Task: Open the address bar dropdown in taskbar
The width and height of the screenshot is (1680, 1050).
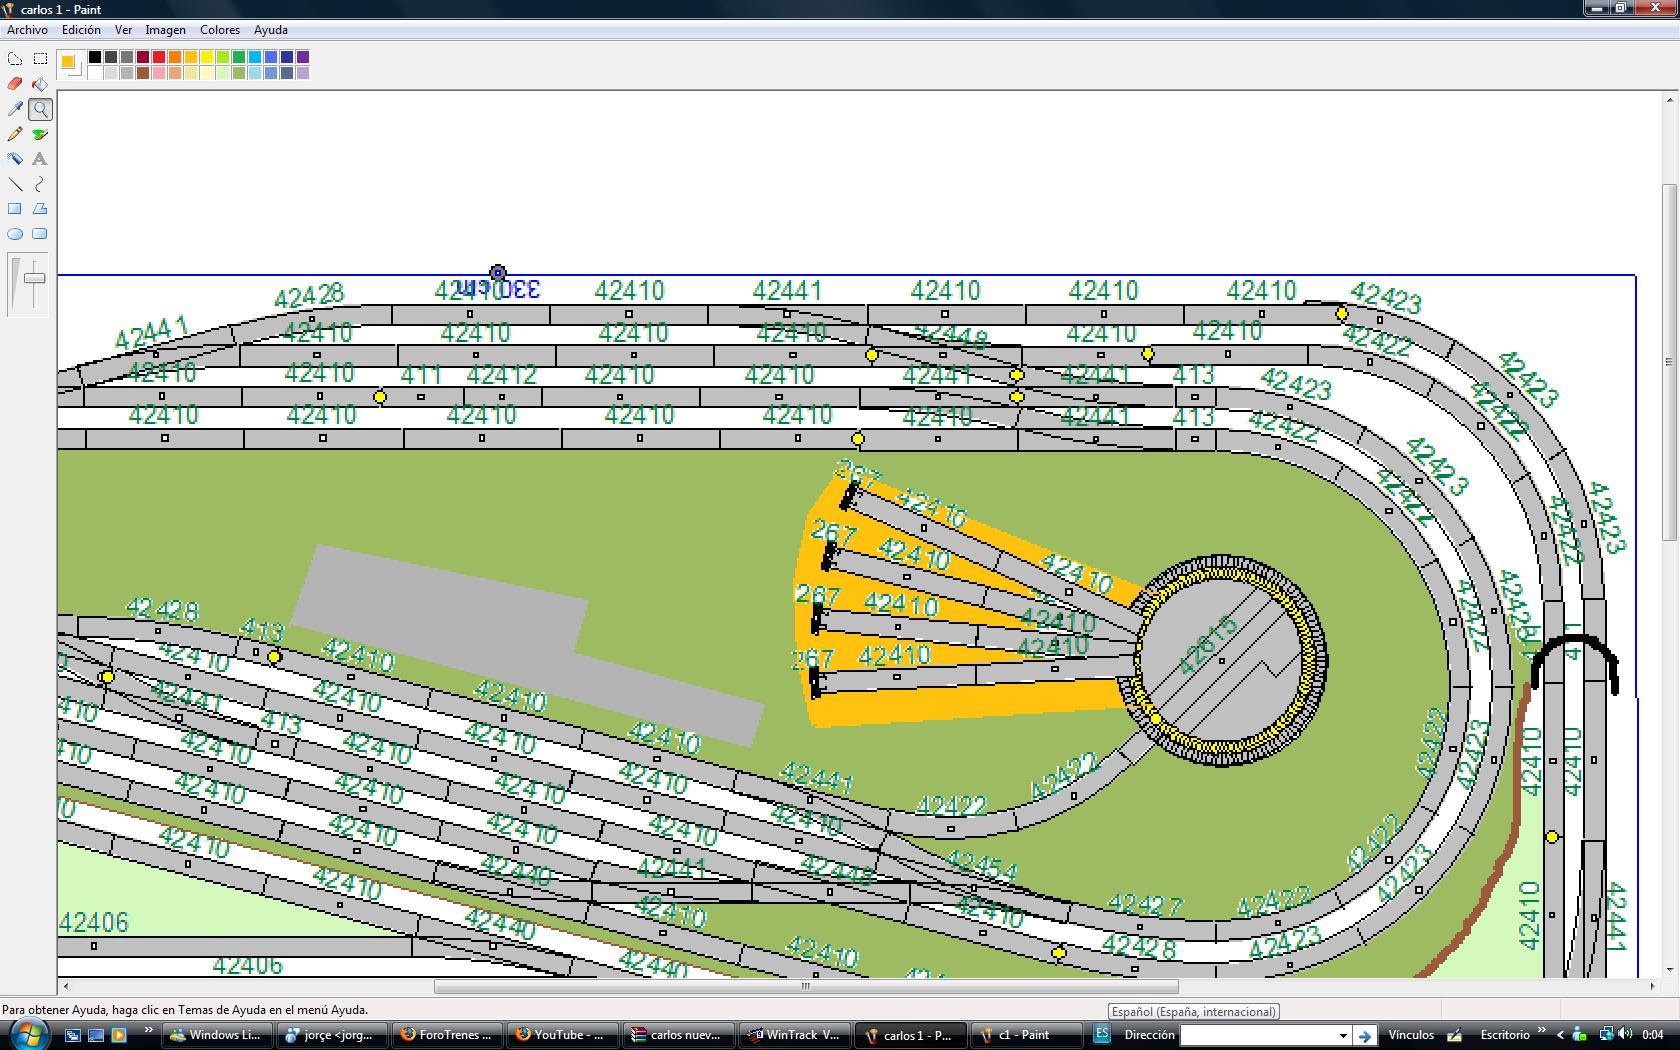Action: tap(1343, 1035)
